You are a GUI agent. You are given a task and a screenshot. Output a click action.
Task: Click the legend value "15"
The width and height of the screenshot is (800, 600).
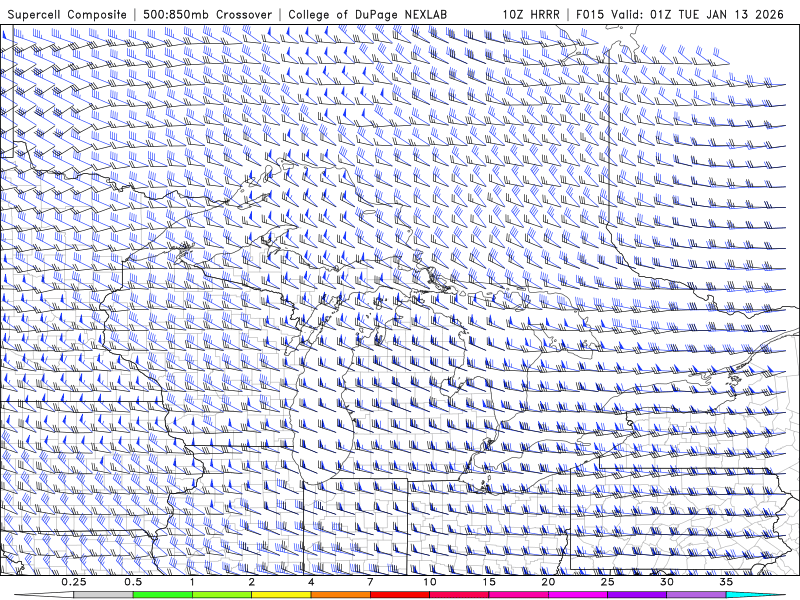[x=489, y=582]
